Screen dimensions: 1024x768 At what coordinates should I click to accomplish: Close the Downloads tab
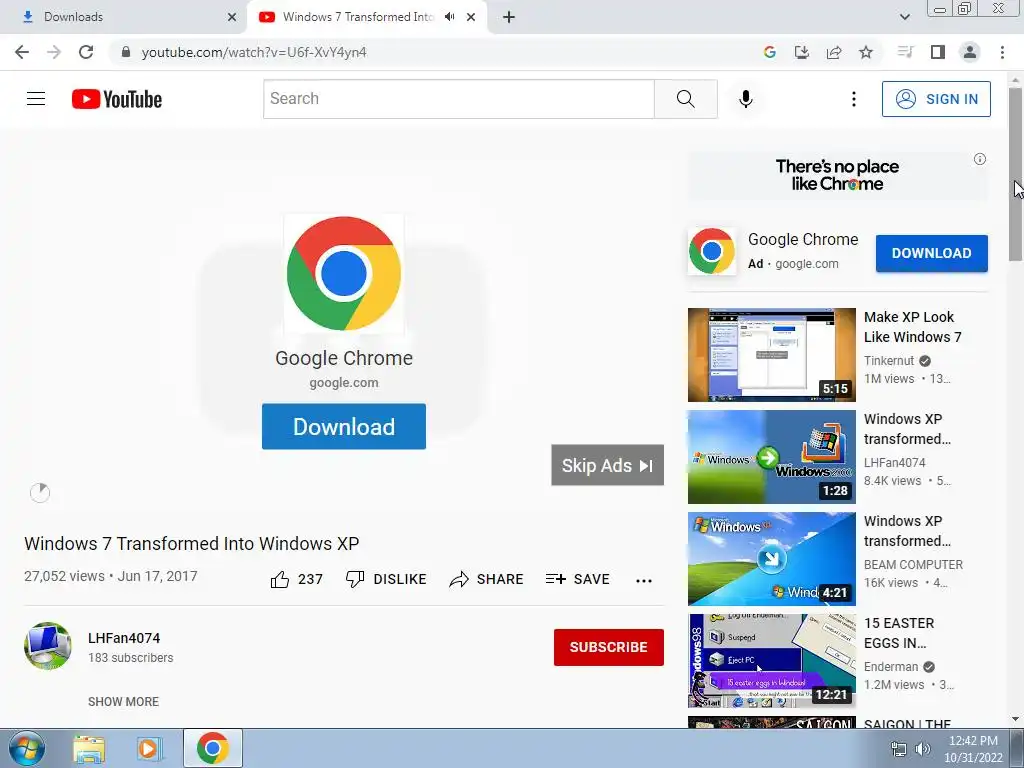click(x=232, y=17)
